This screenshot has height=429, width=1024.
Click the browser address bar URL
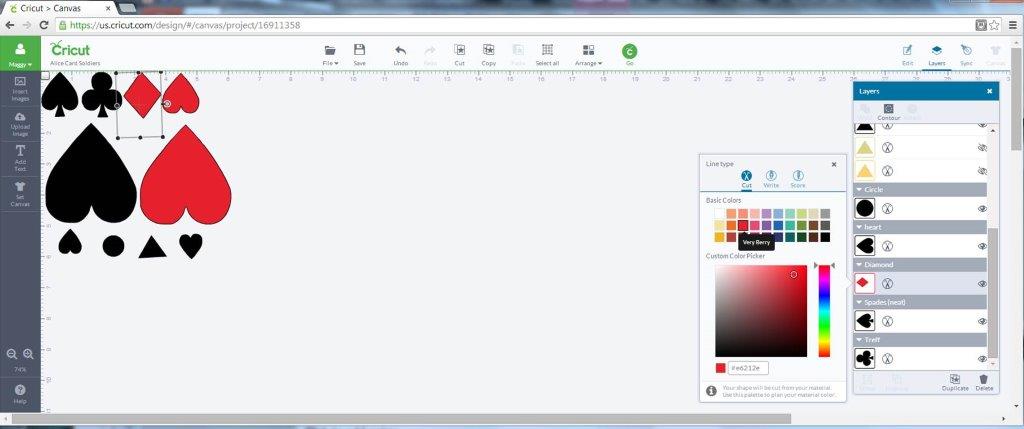(185, 25)
